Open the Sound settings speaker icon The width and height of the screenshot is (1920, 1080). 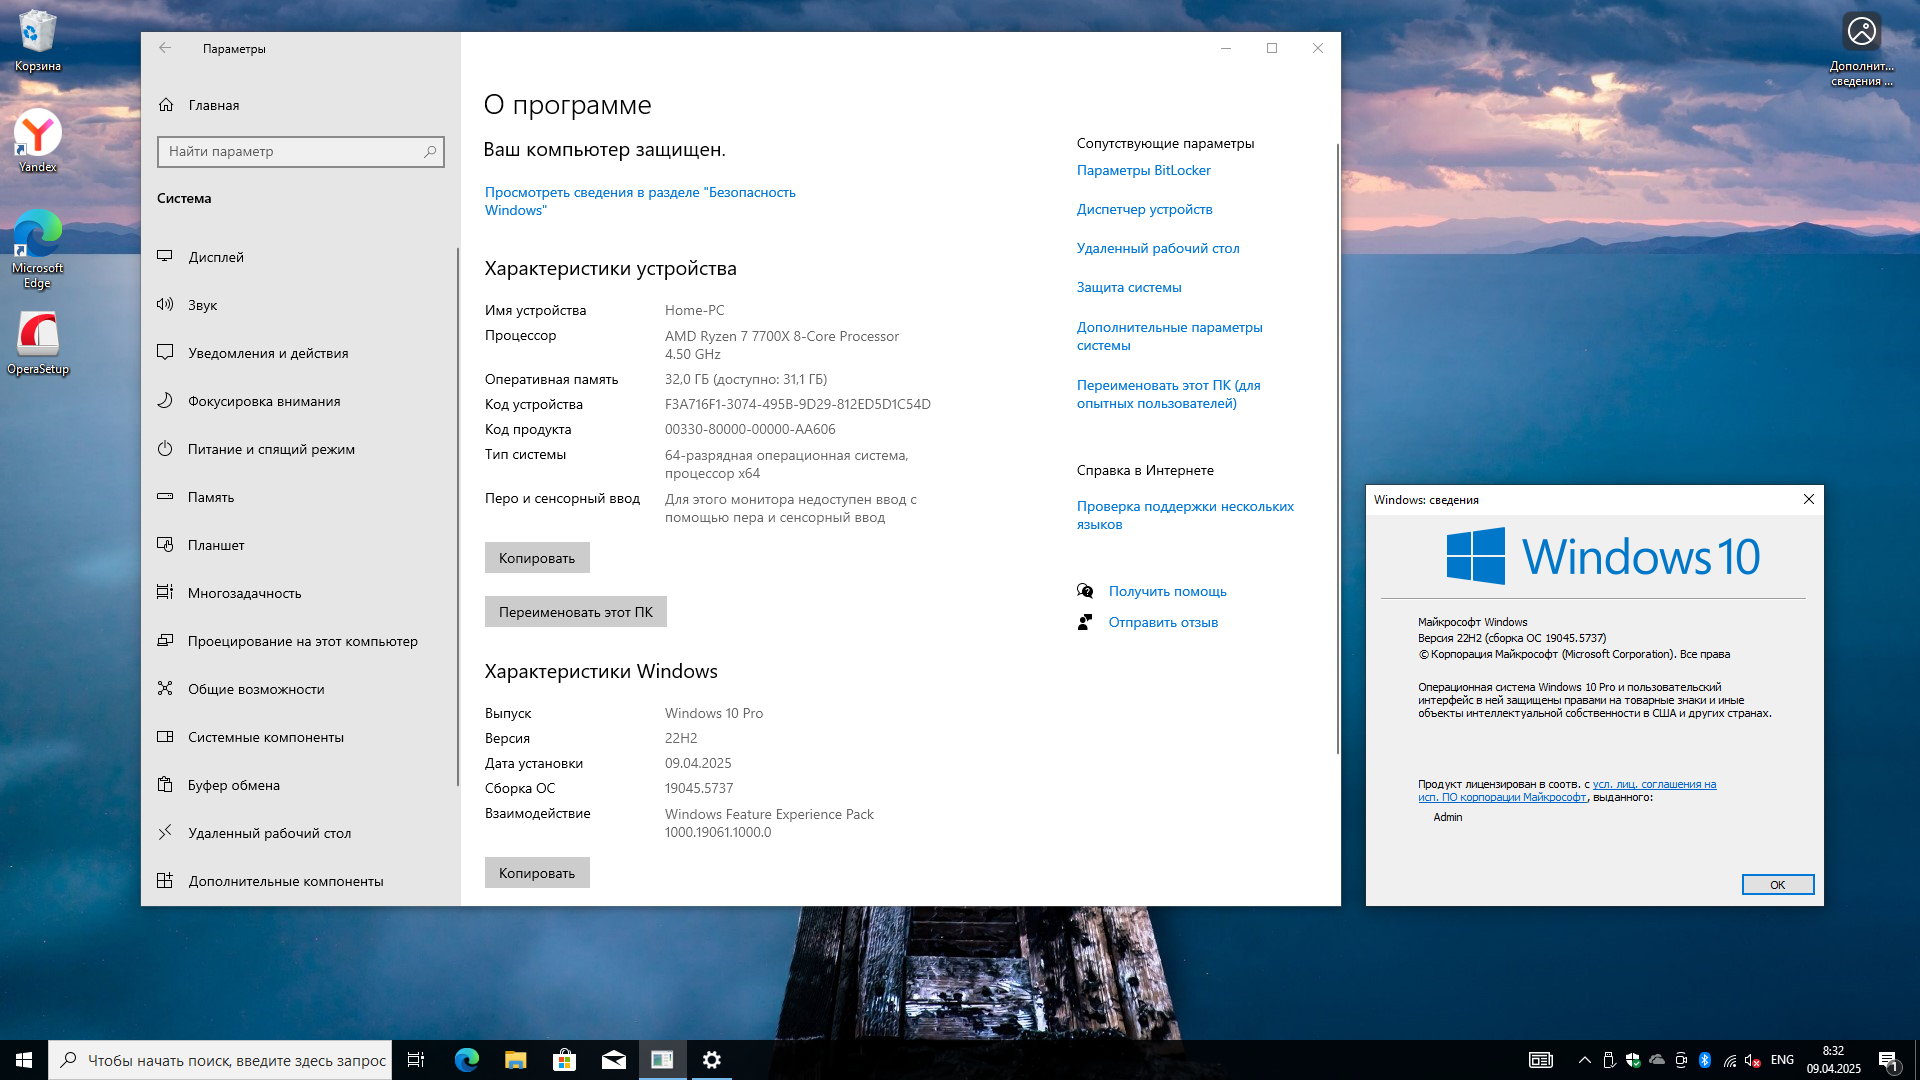pos(165,305)
